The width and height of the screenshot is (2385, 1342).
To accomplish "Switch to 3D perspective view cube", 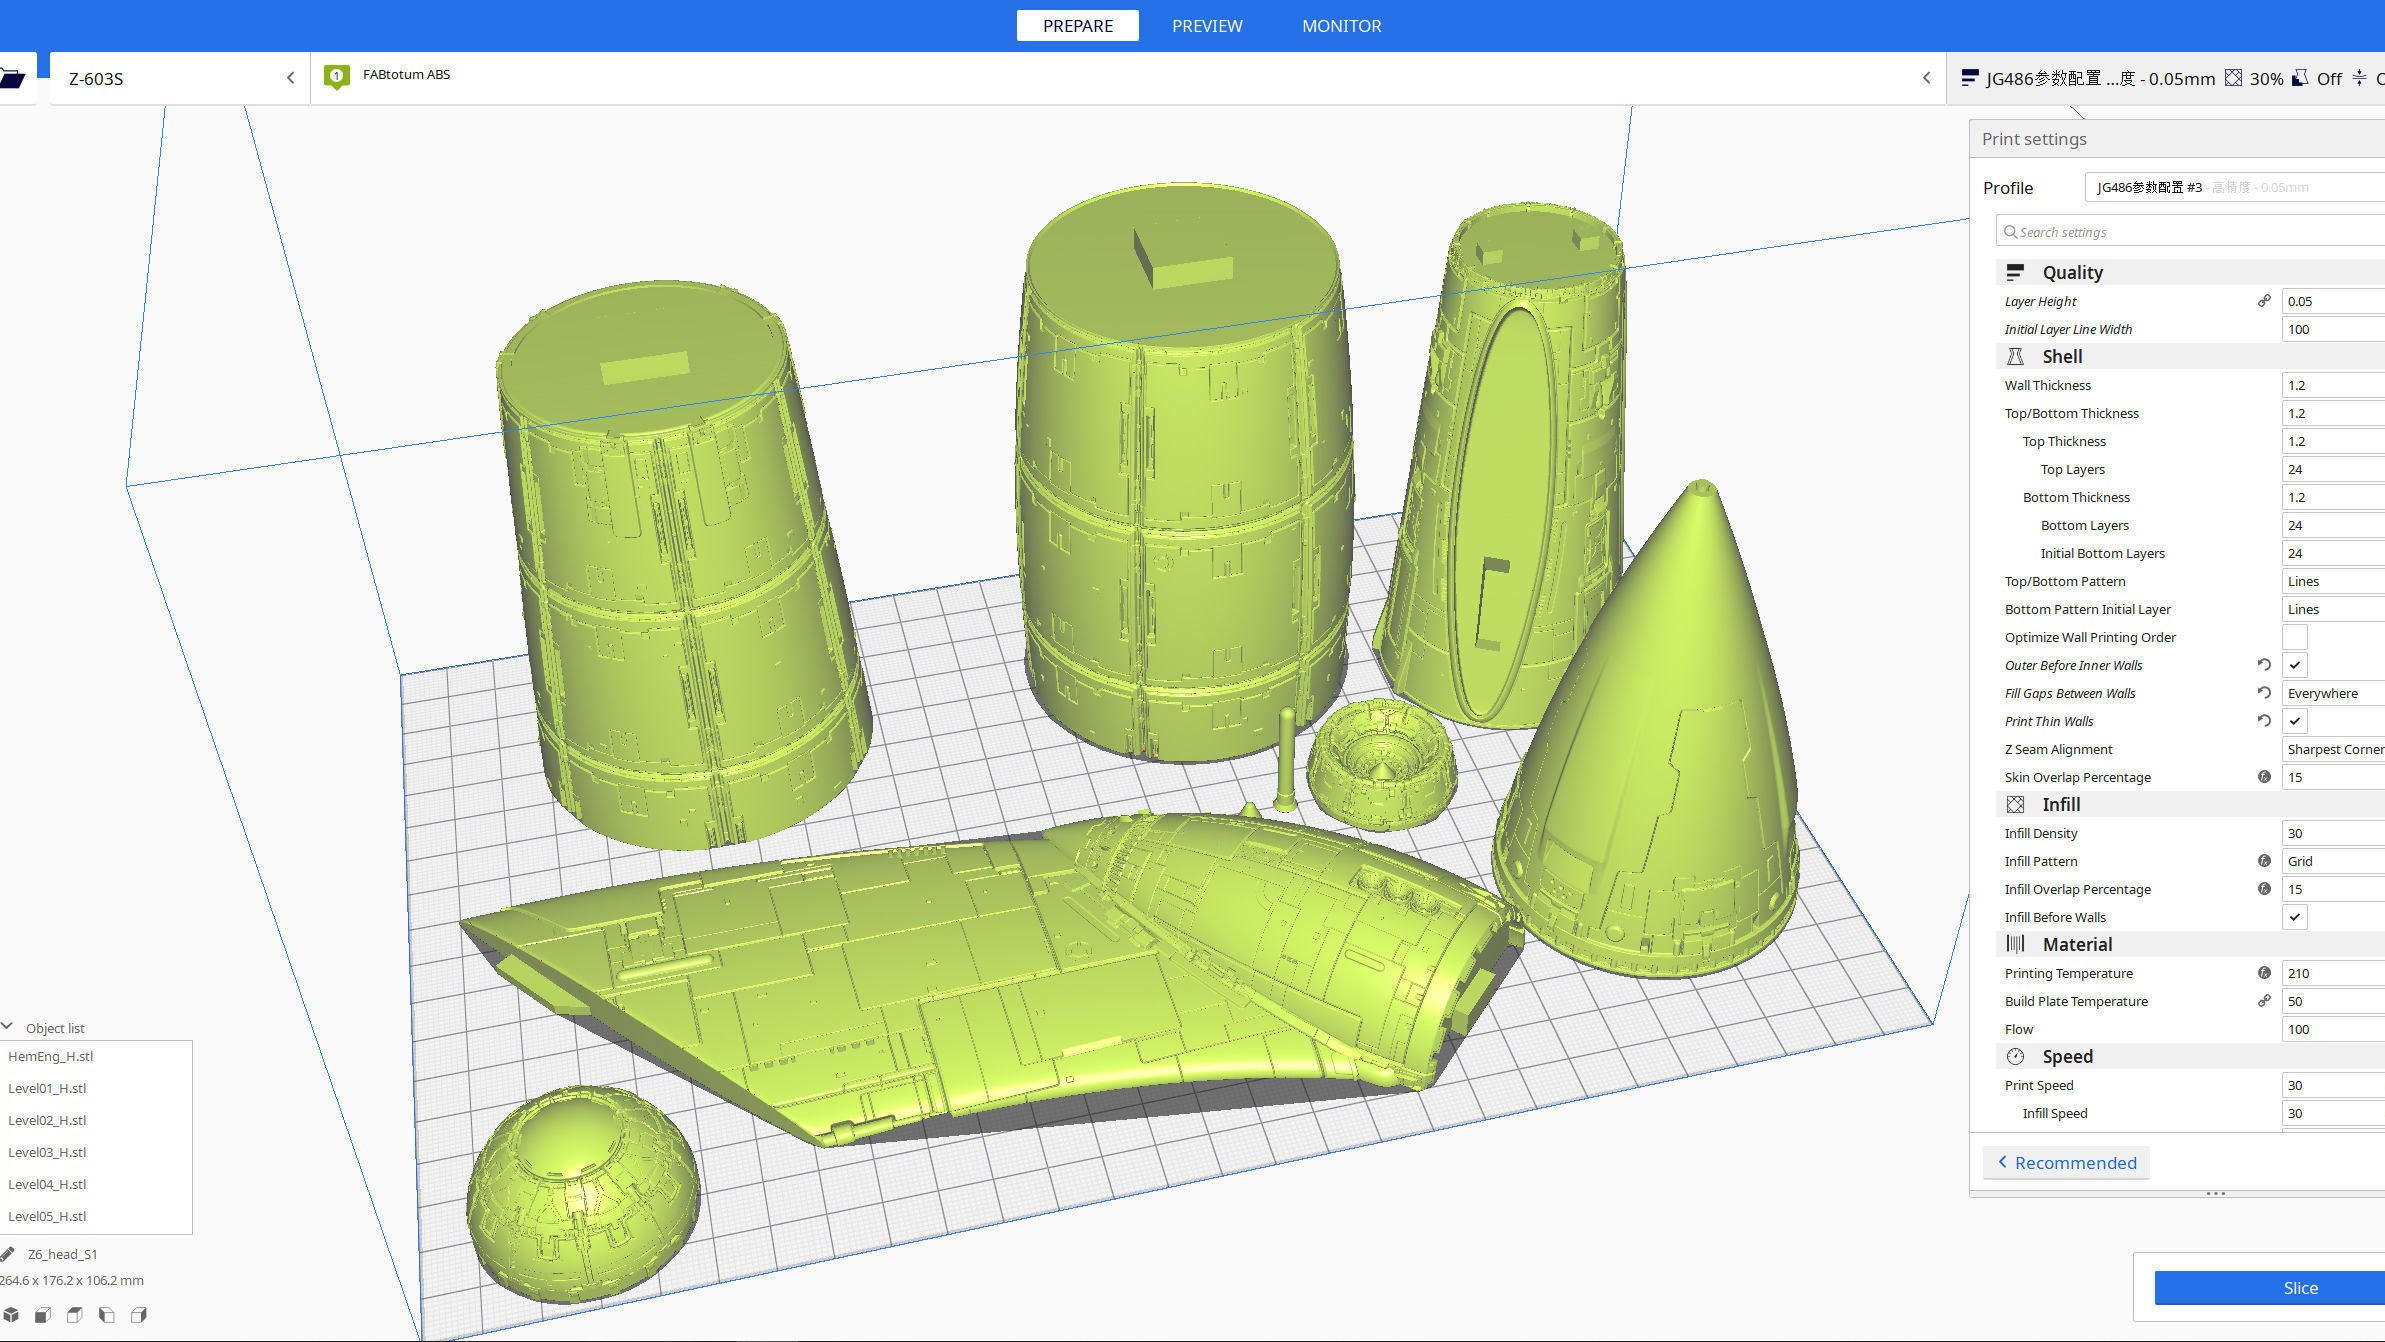I will pos(11,1315).
